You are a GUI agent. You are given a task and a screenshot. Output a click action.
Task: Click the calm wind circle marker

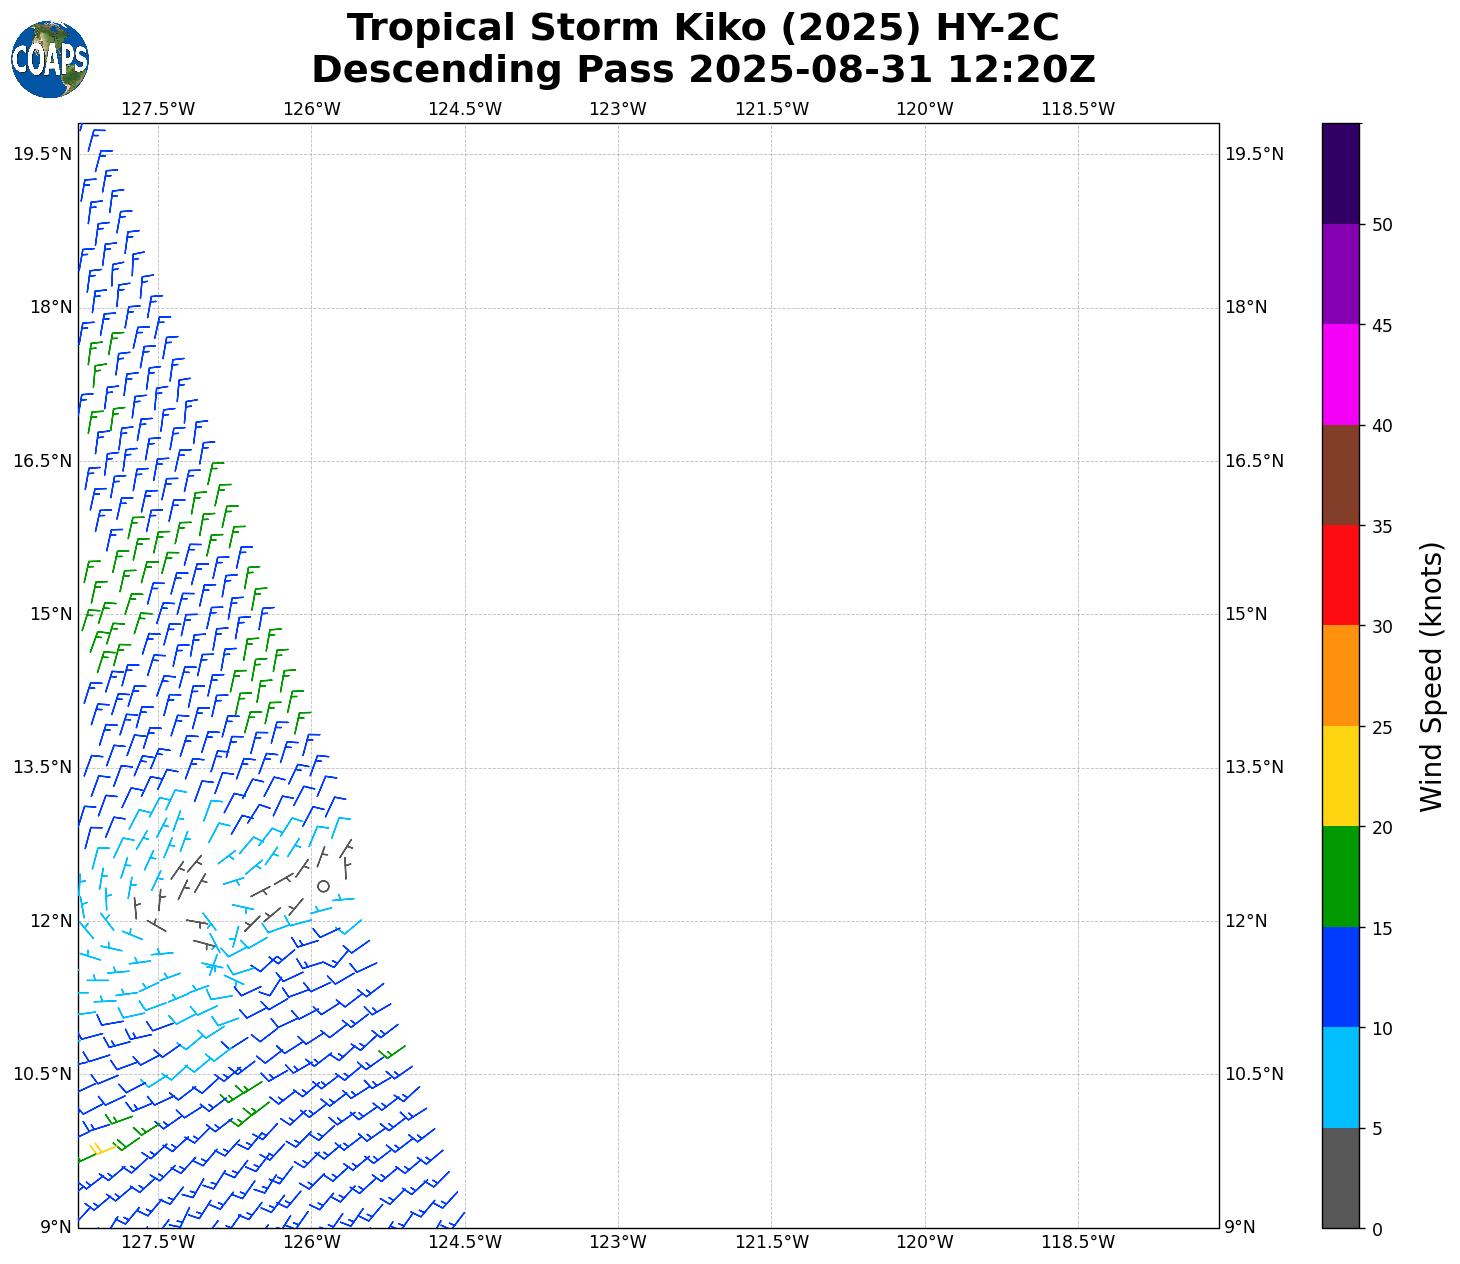323,886
